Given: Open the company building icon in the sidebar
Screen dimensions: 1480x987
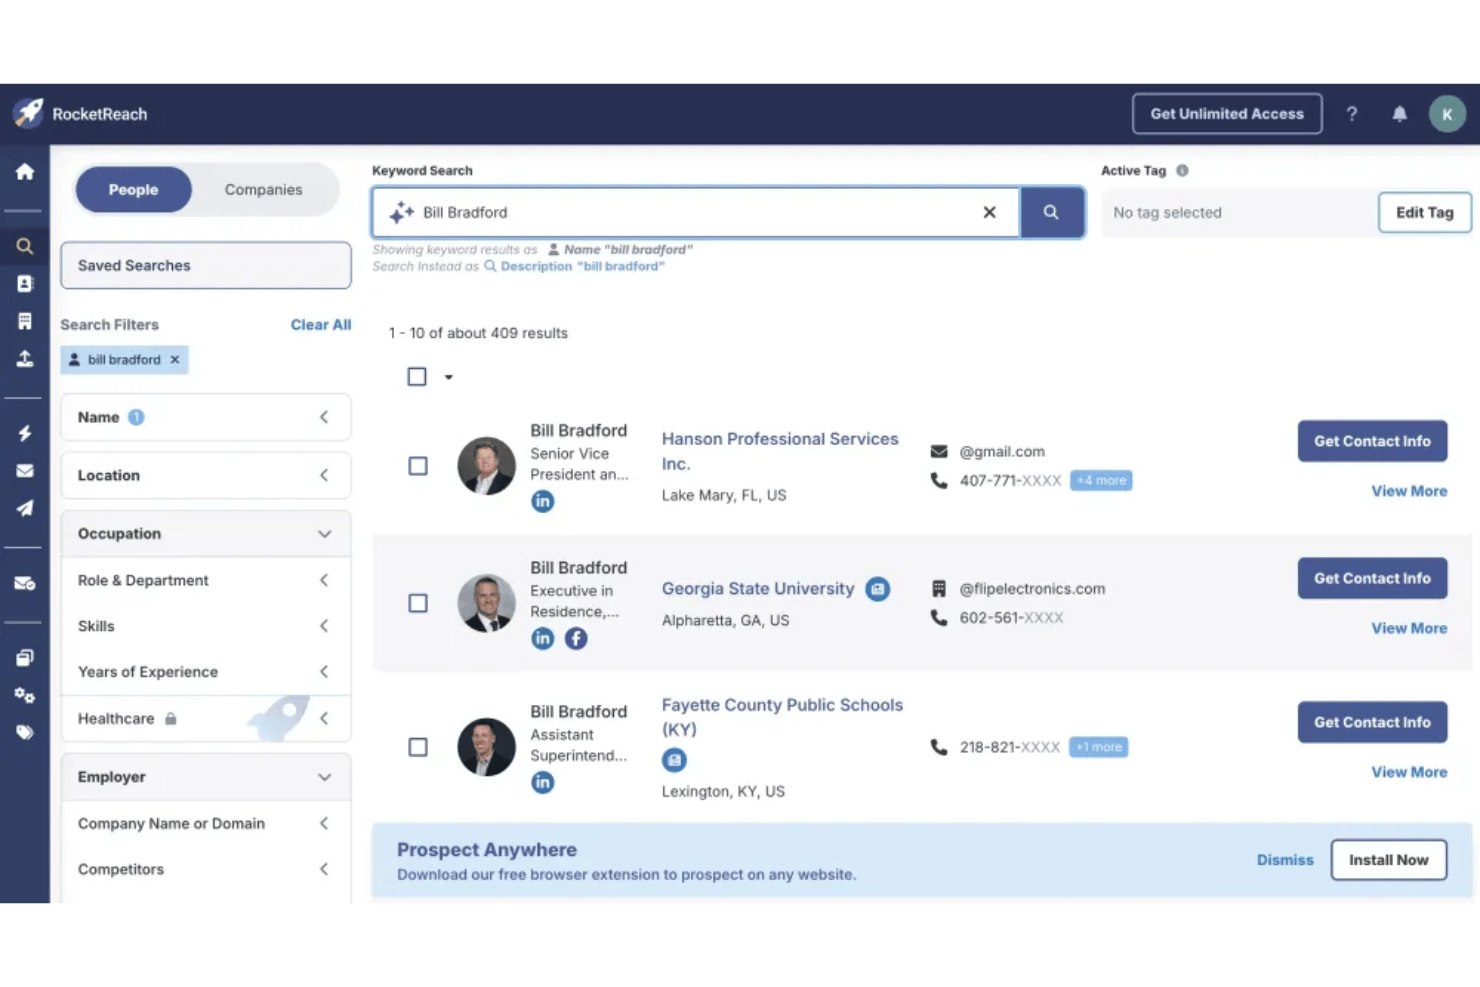Looking at the screenshot, I should click(x=25, y=321).
